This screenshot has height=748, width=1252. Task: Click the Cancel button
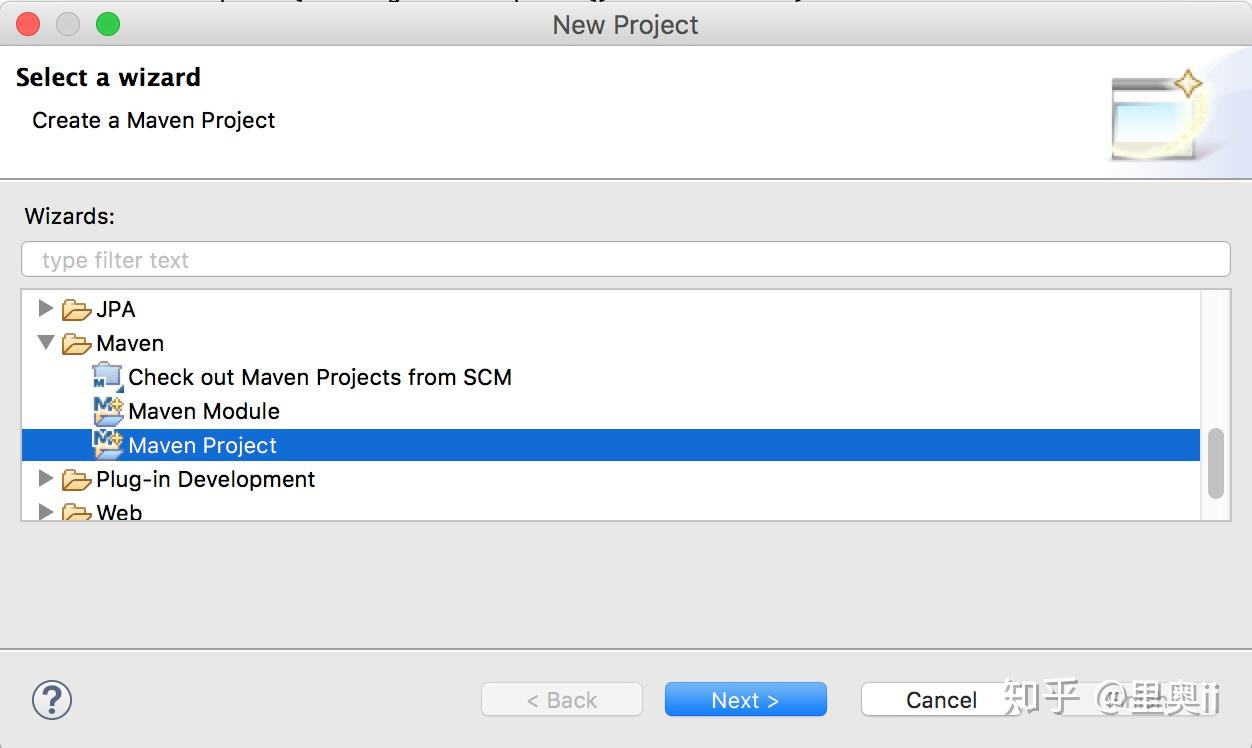(x=941, y=700)
